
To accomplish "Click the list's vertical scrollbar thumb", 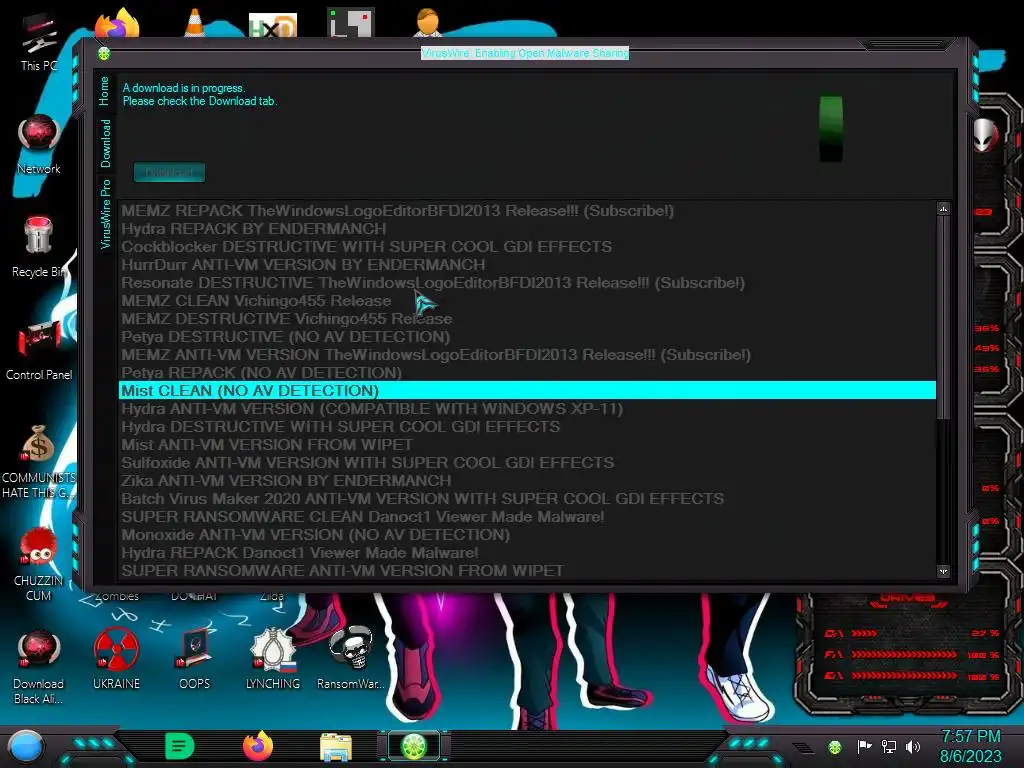I will click(943, 317).
